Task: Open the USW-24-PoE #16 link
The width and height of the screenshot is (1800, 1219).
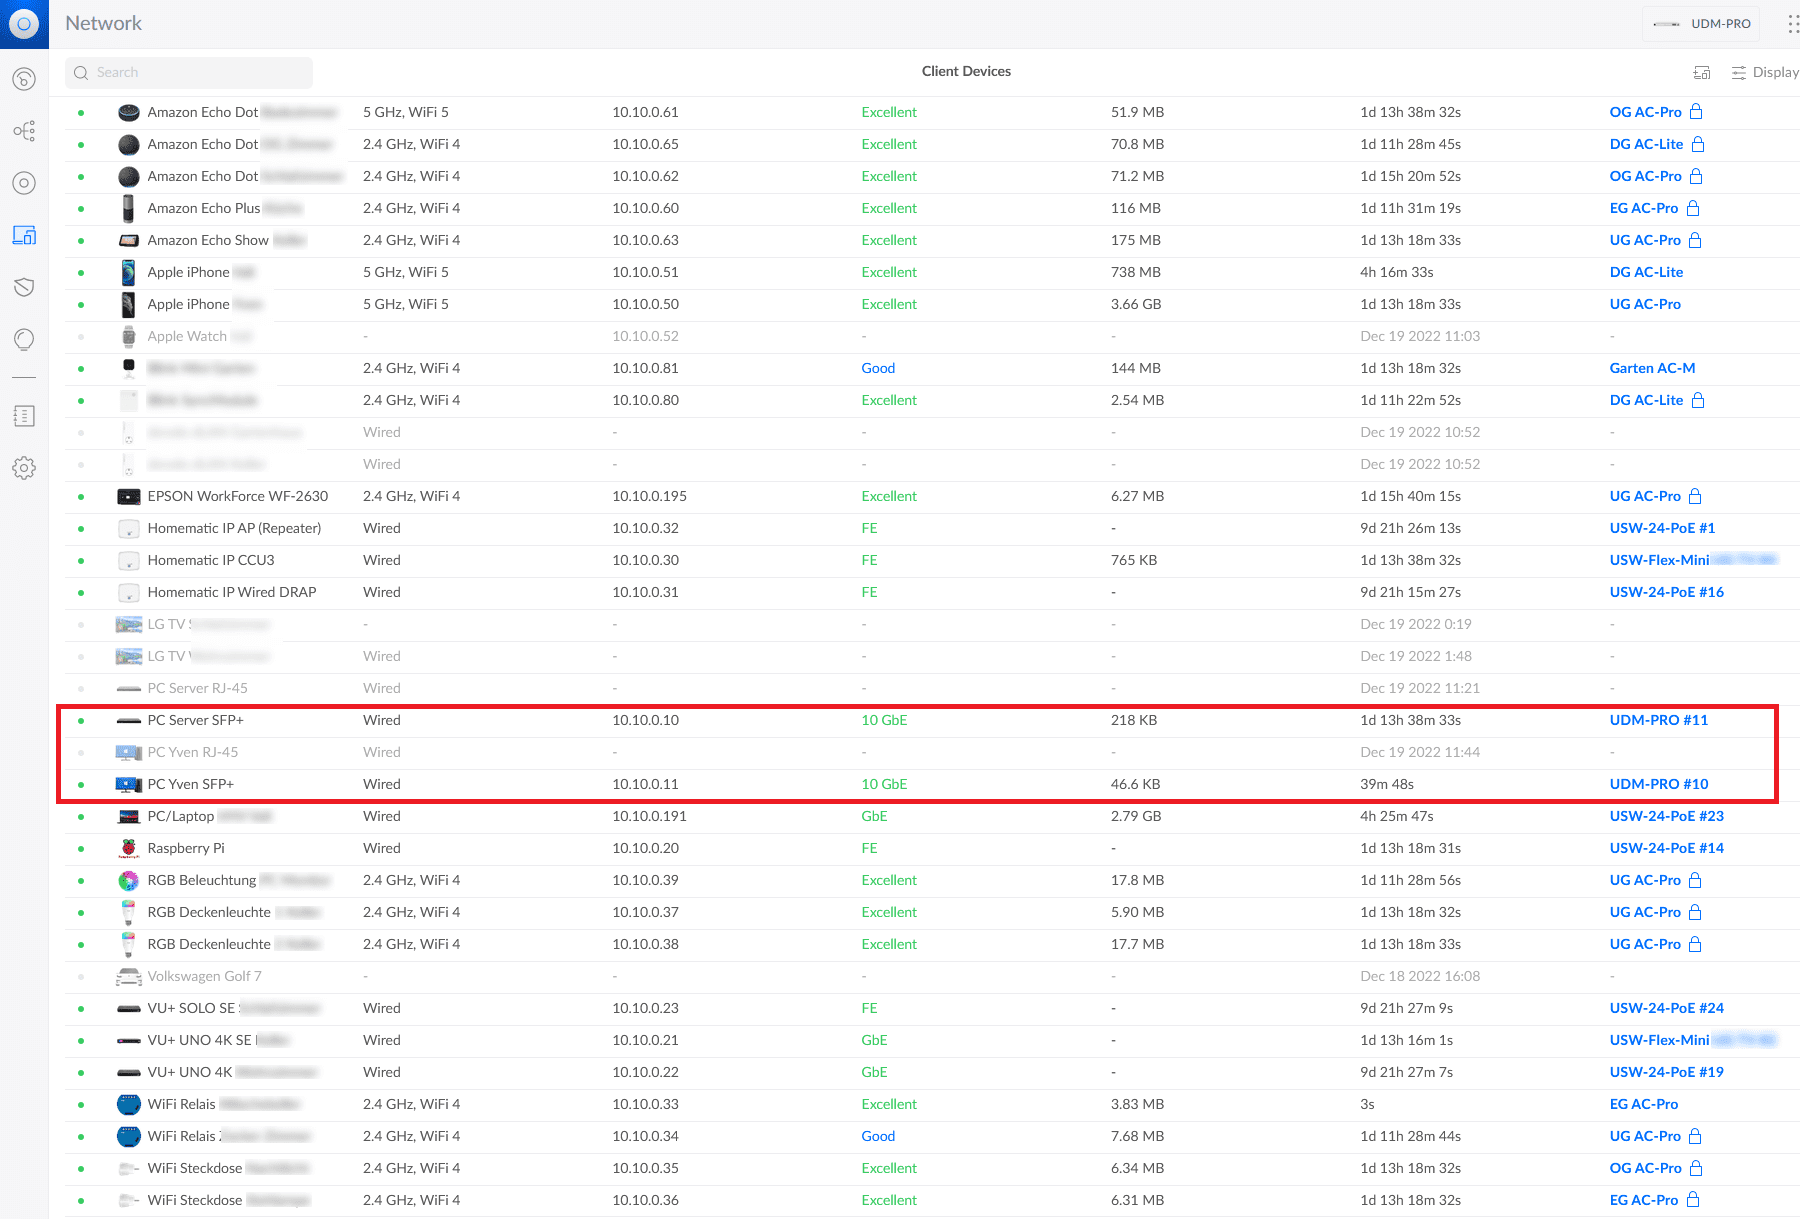Action: pos(1666,592)
